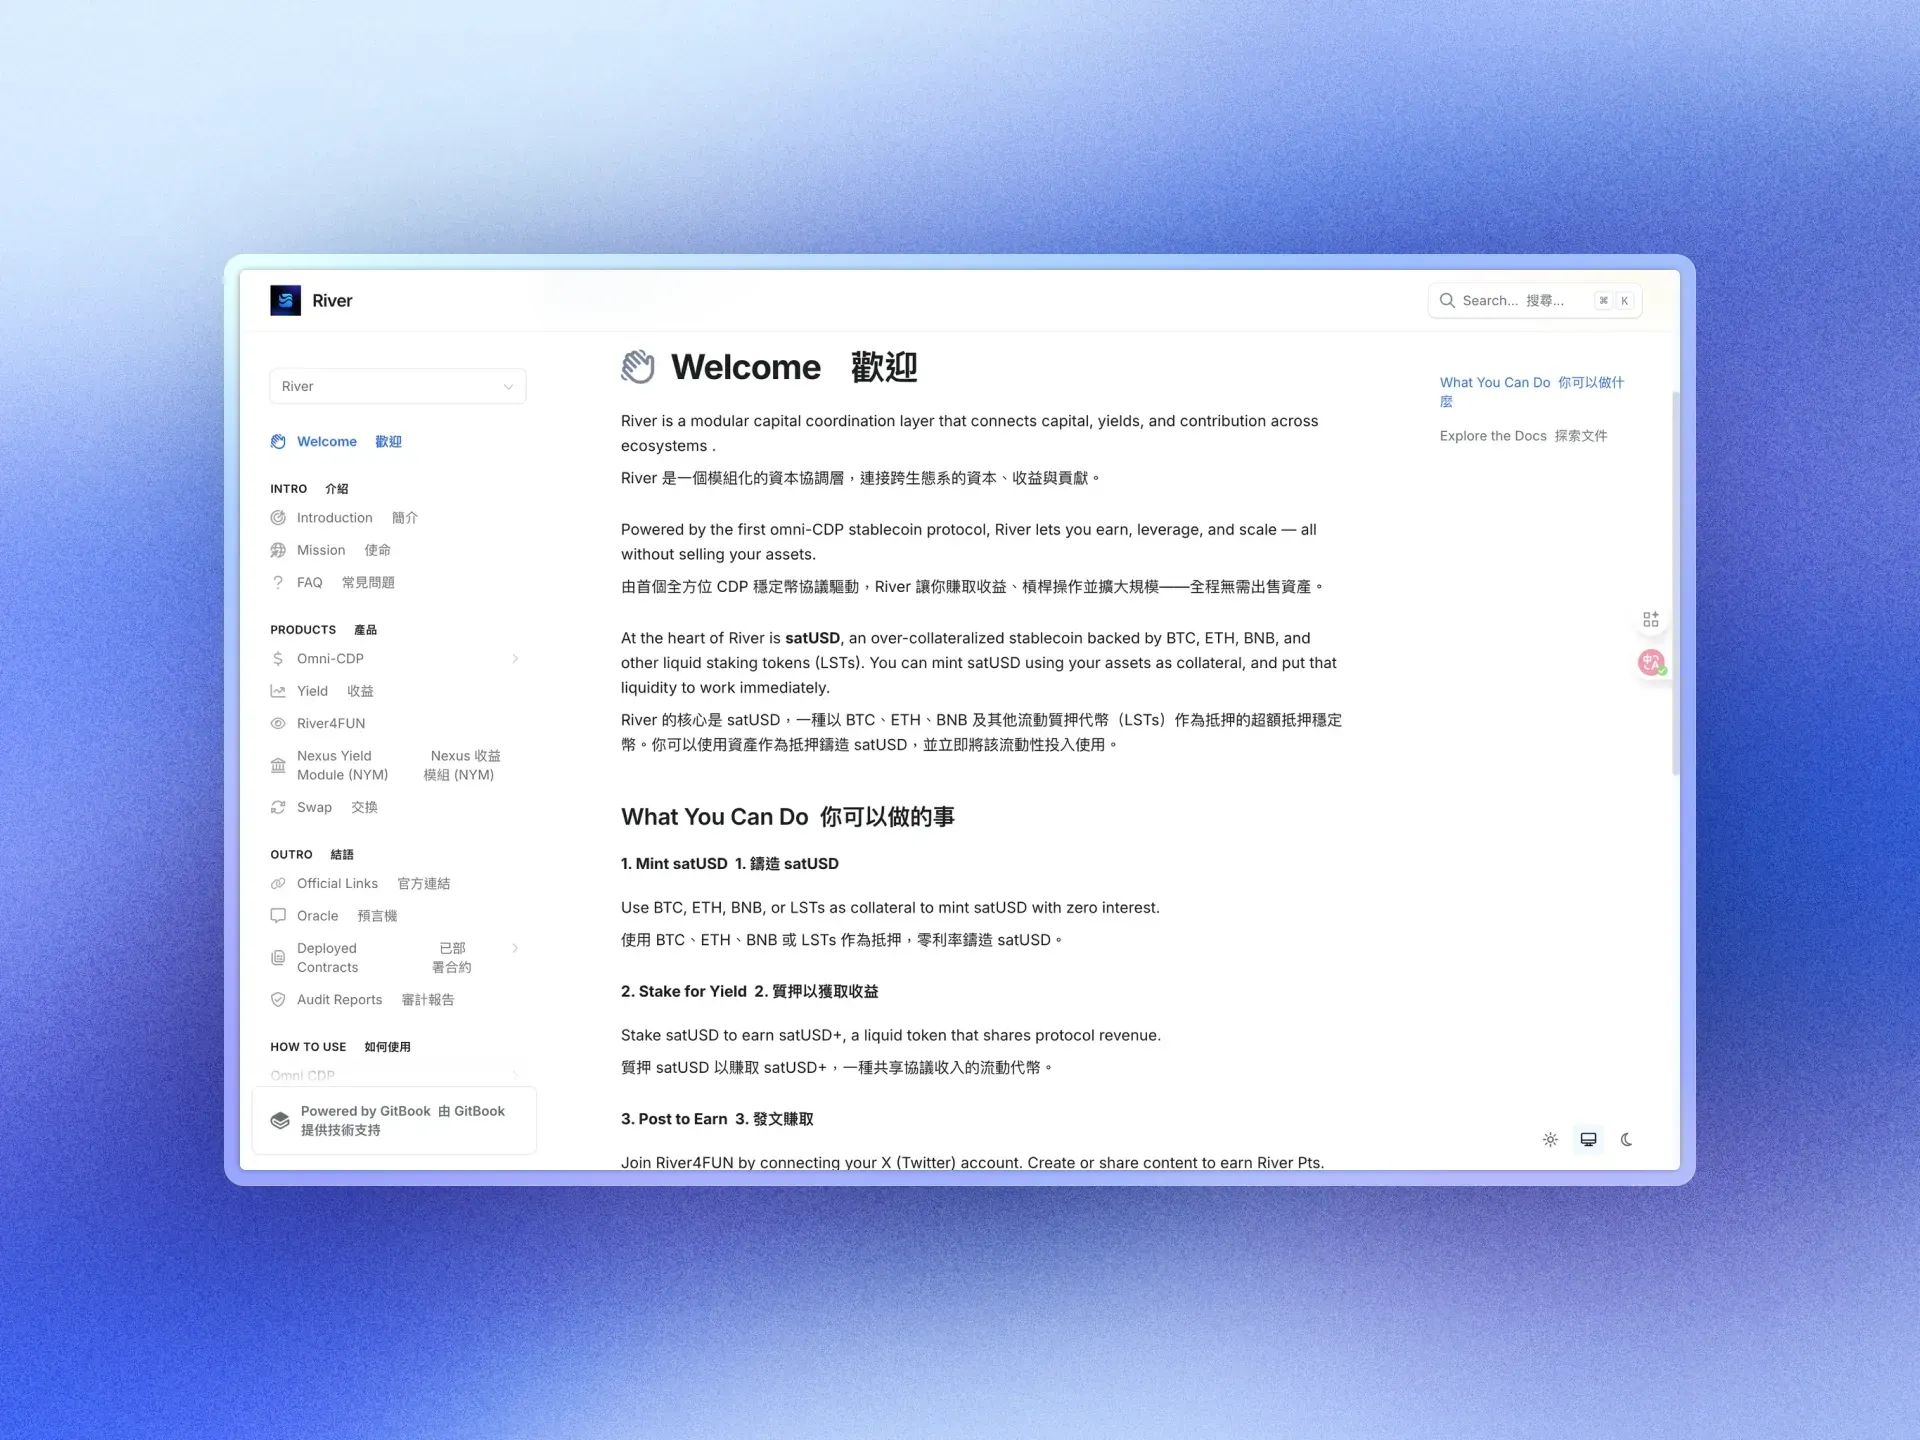Click the PRODUCTS section heading
The height and width of the screenshot is (1440, 1920).
323,629
